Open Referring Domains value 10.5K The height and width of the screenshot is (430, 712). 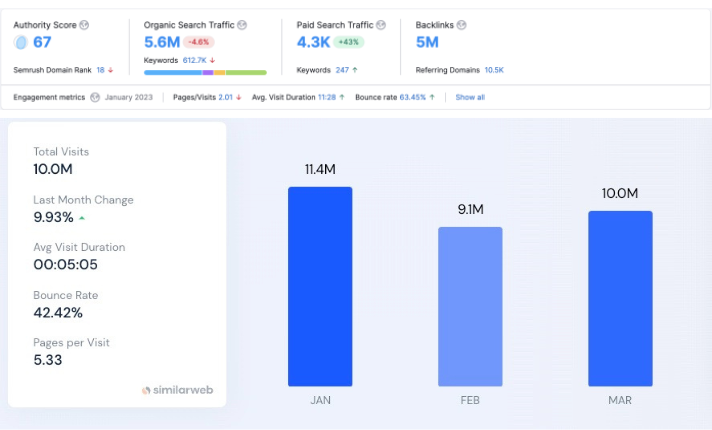pyautogui.click(x=494, y=70)
